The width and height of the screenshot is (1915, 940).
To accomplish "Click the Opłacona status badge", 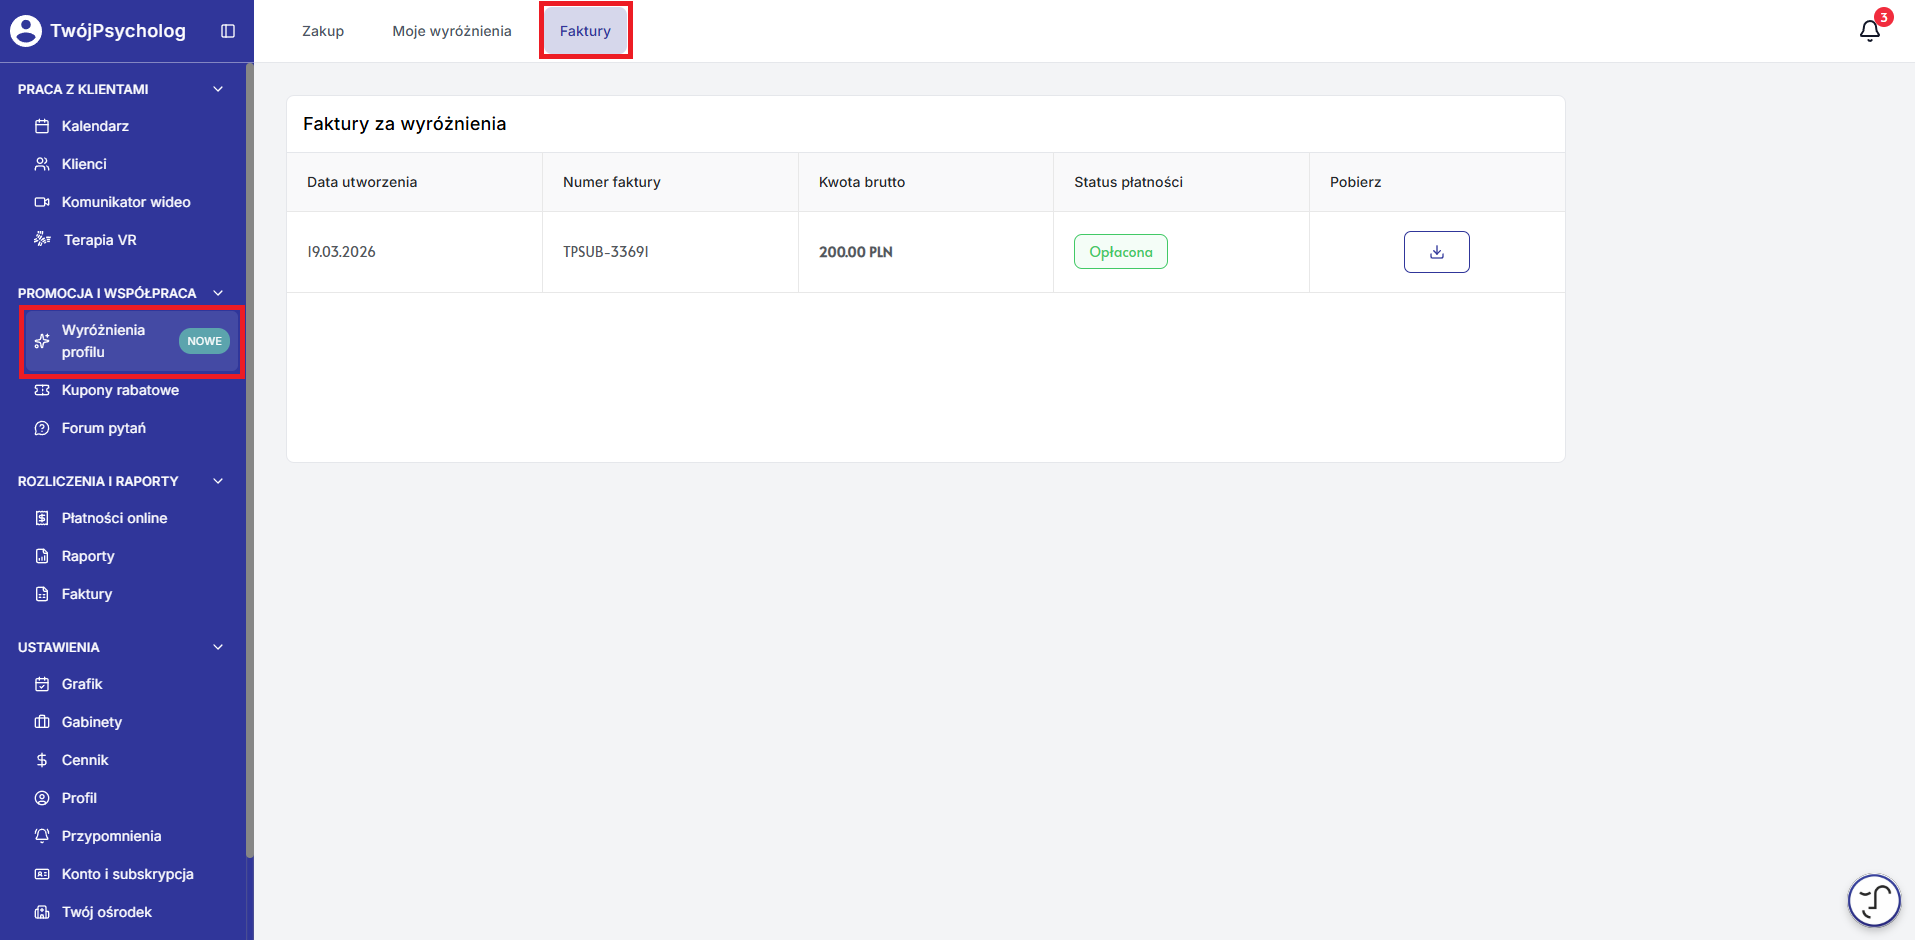I will (x=1121, y=252).
